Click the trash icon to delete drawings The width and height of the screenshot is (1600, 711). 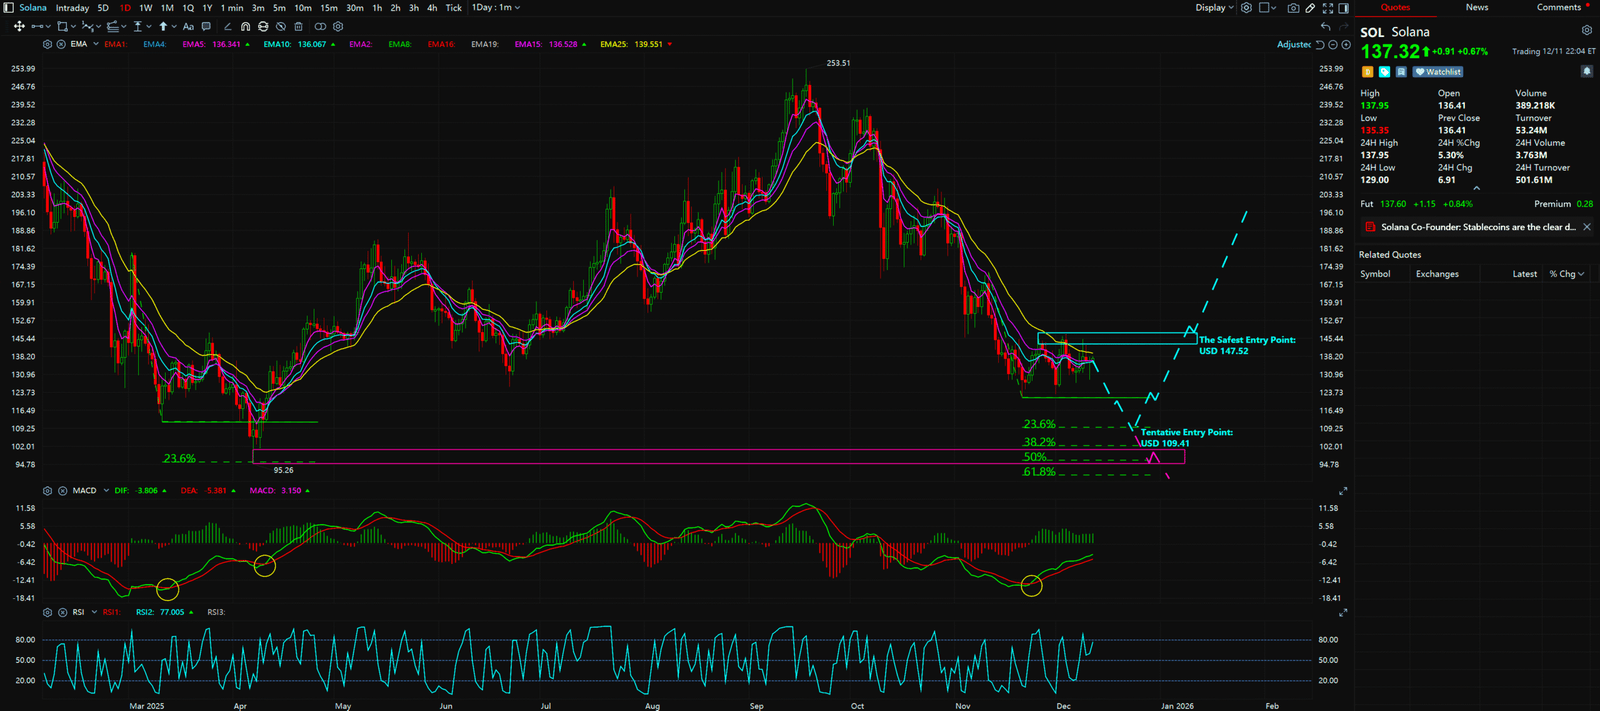click(x=298, y=27)
